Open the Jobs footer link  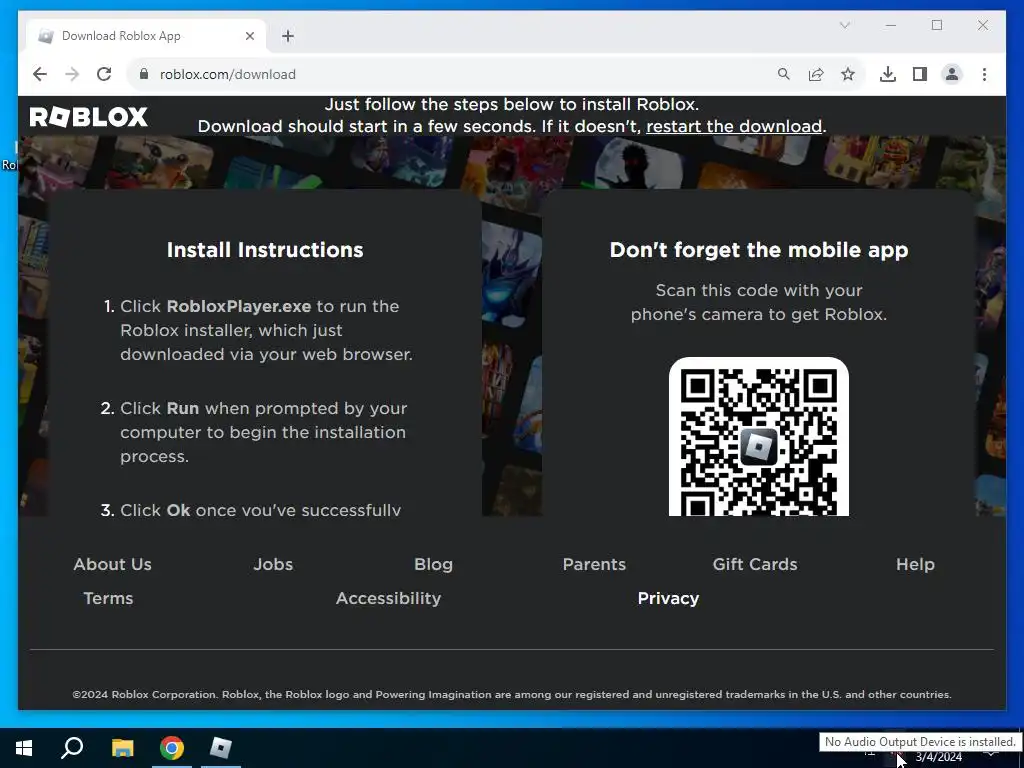(273, 564)
